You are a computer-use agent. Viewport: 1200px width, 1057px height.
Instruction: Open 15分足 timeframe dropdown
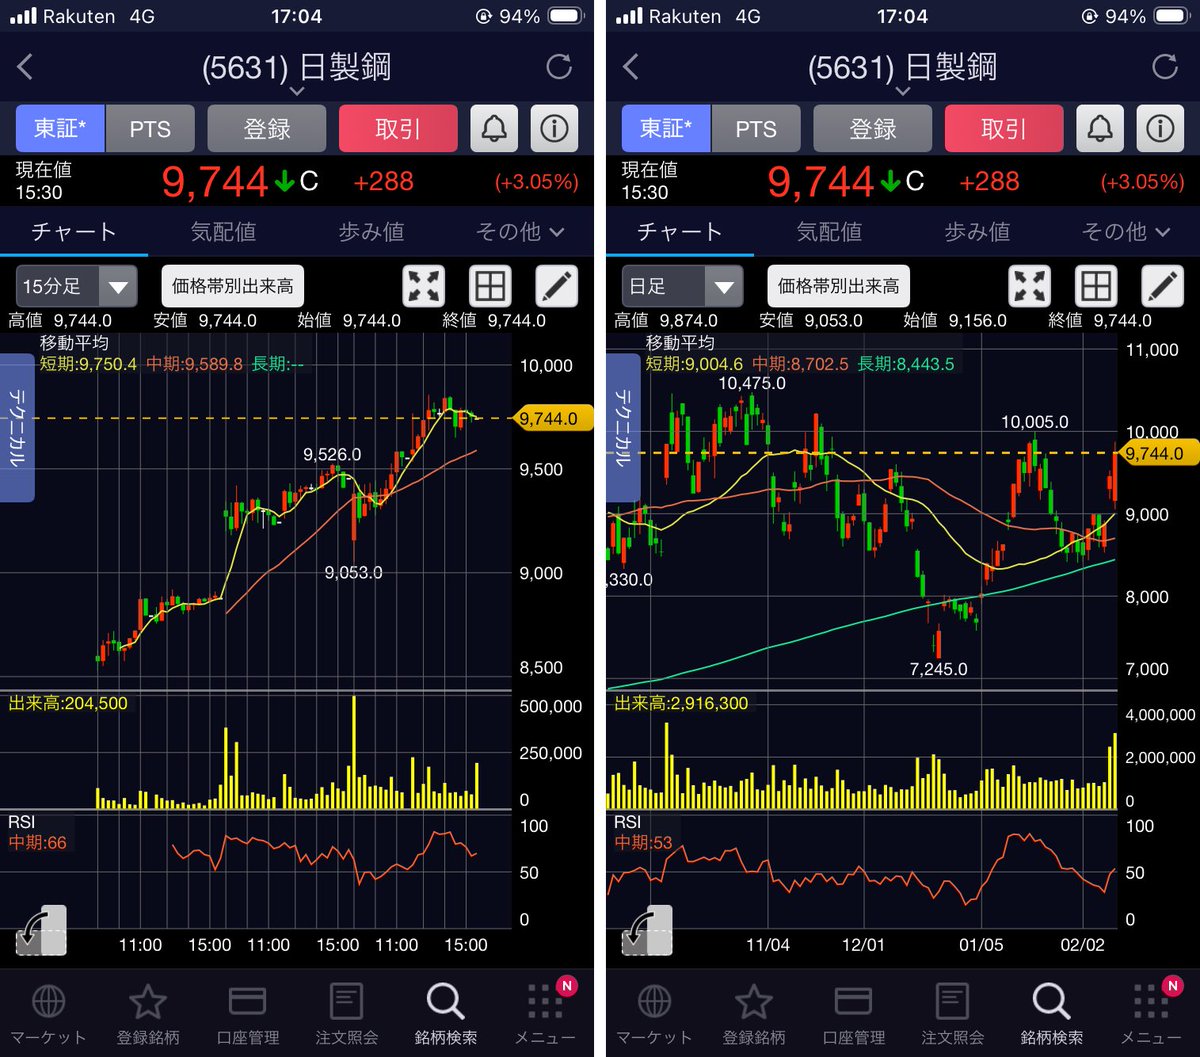76,286
